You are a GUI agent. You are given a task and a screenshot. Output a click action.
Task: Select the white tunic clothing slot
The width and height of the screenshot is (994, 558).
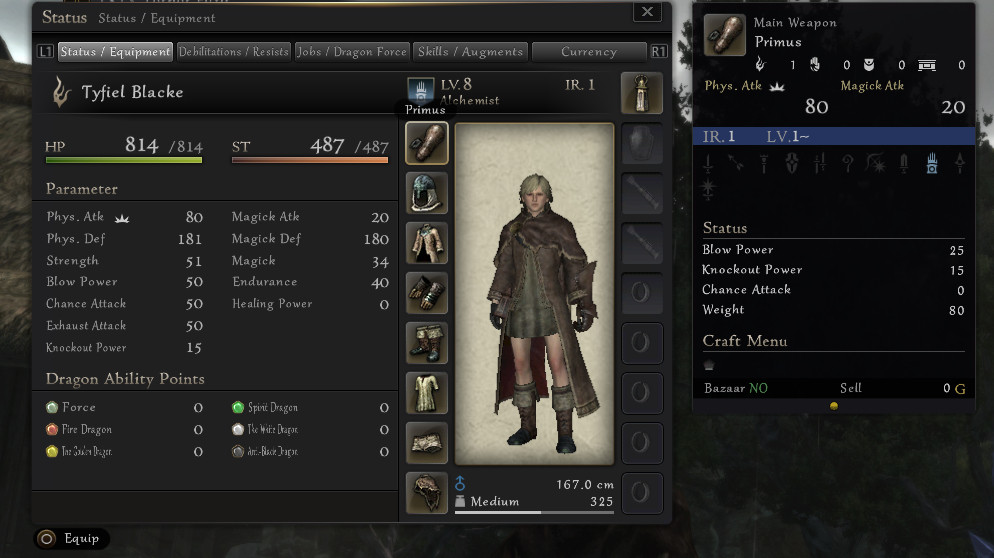pyautogui.click(x=427, y=393)
